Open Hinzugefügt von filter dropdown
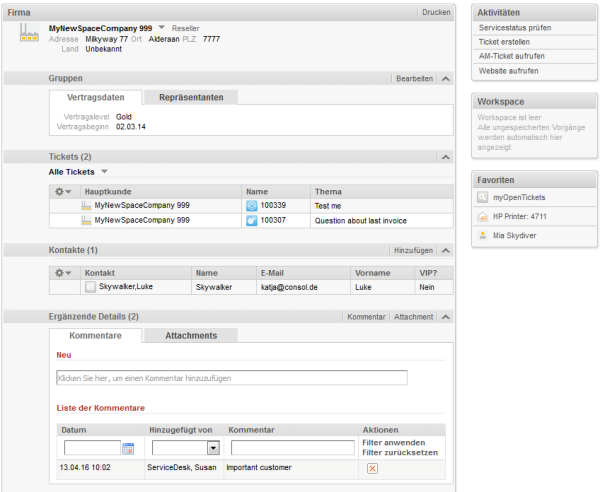 point(213,448)
